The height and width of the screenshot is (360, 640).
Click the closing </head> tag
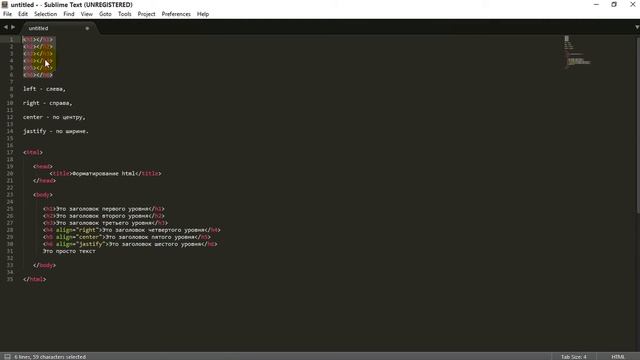click(44, 180)
